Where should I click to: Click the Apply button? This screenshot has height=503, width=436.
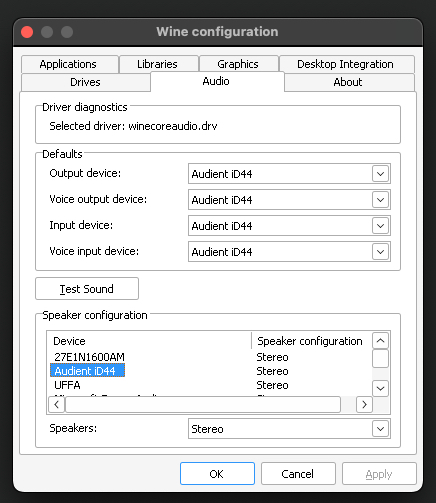click(379, 474)
